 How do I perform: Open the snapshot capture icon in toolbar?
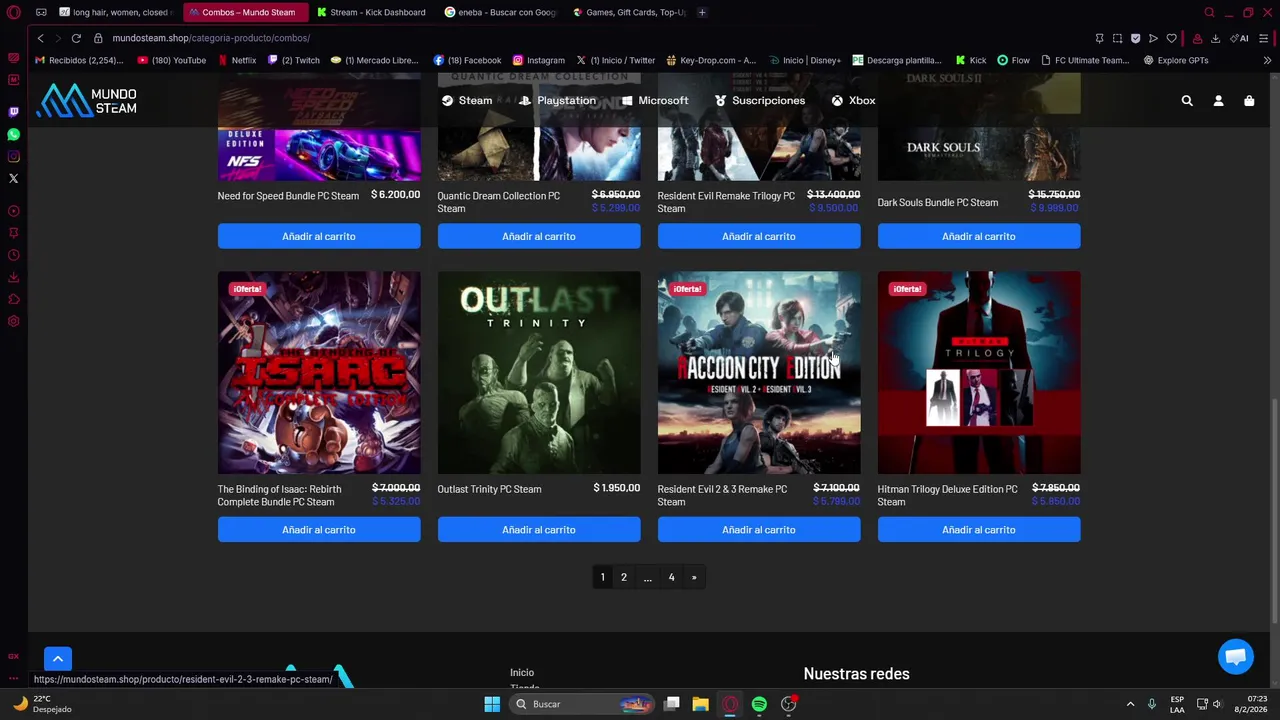point(1117,38)
